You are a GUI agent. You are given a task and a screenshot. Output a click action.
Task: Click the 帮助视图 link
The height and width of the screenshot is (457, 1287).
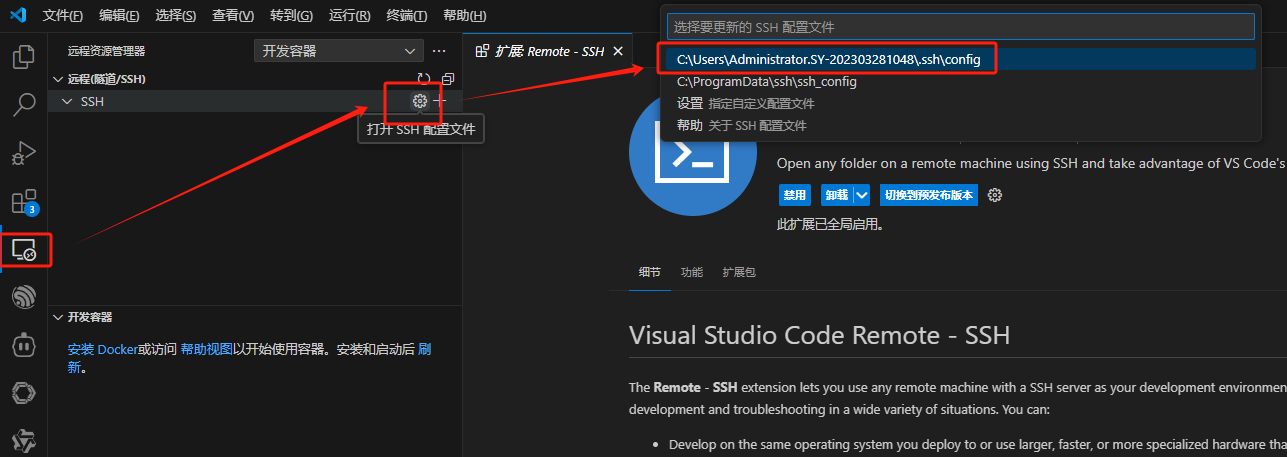pos(206,350)
